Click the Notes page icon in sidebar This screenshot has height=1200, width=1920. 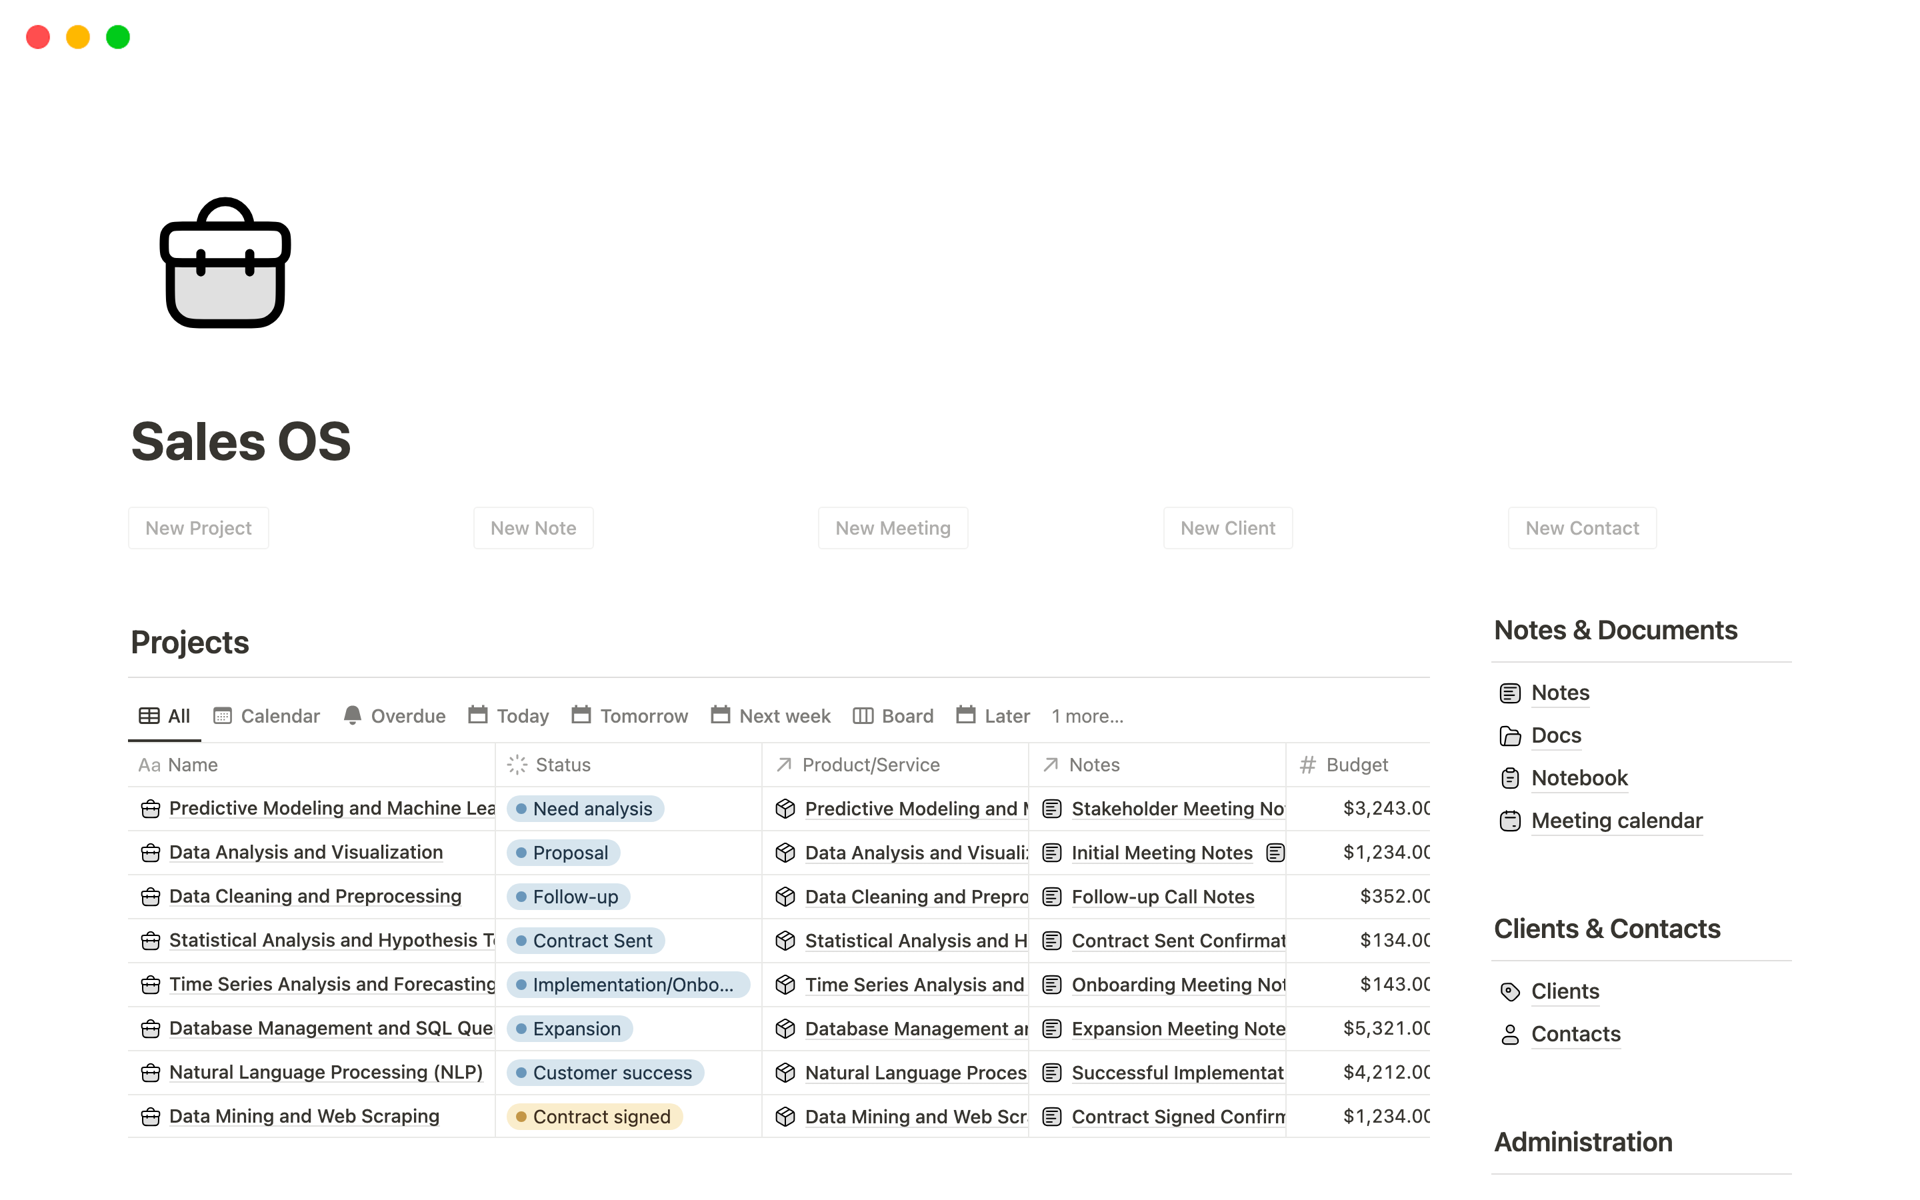(1510, 693)
